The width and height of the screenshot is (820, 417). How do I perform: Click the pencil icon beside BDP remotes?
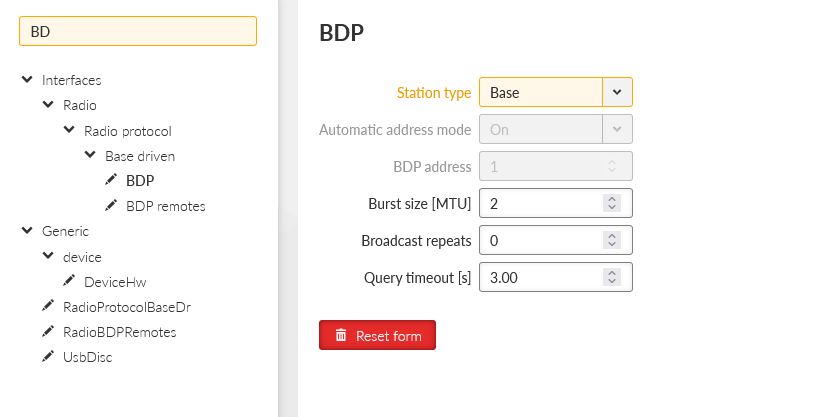[x=110, y=206]
